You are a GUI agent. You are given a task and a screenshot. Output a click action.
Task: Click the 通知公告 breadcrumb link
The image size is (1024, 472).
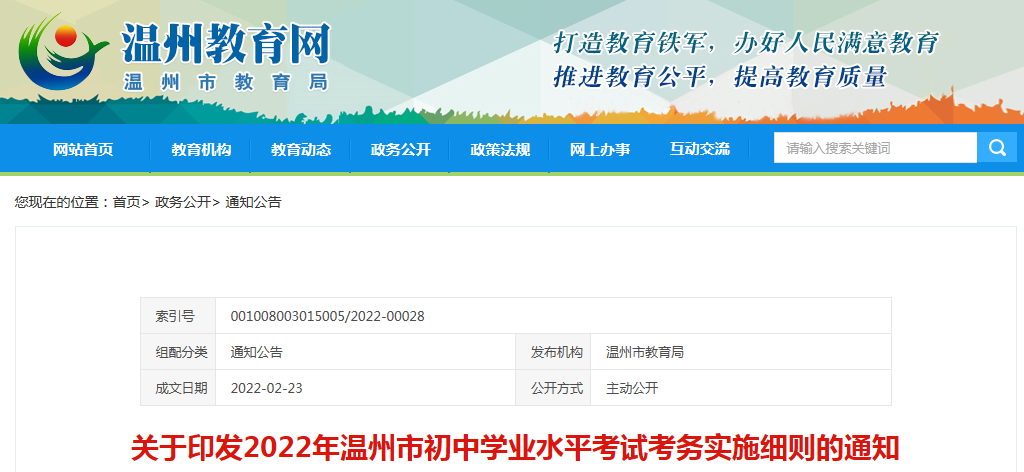pyautogui.click(x=254, y=202)
